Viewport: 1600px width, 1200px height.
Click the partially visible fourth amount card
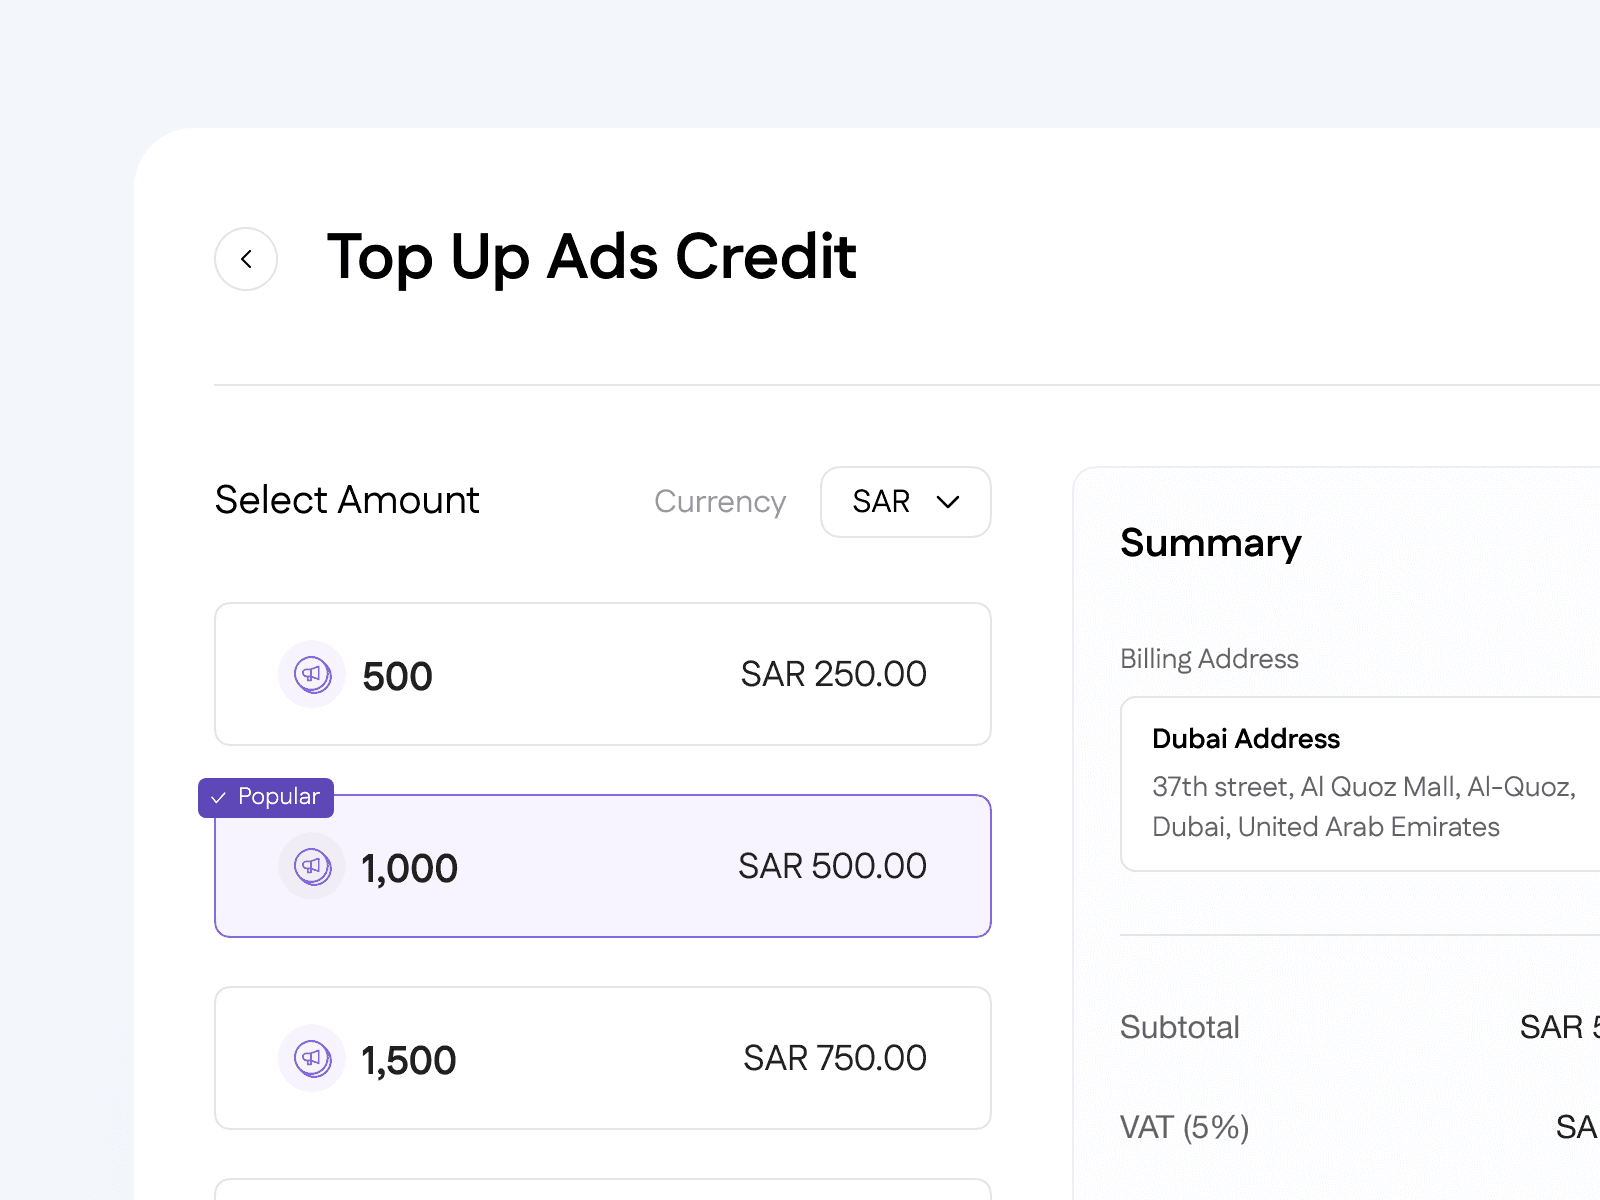coord(603,1189)
